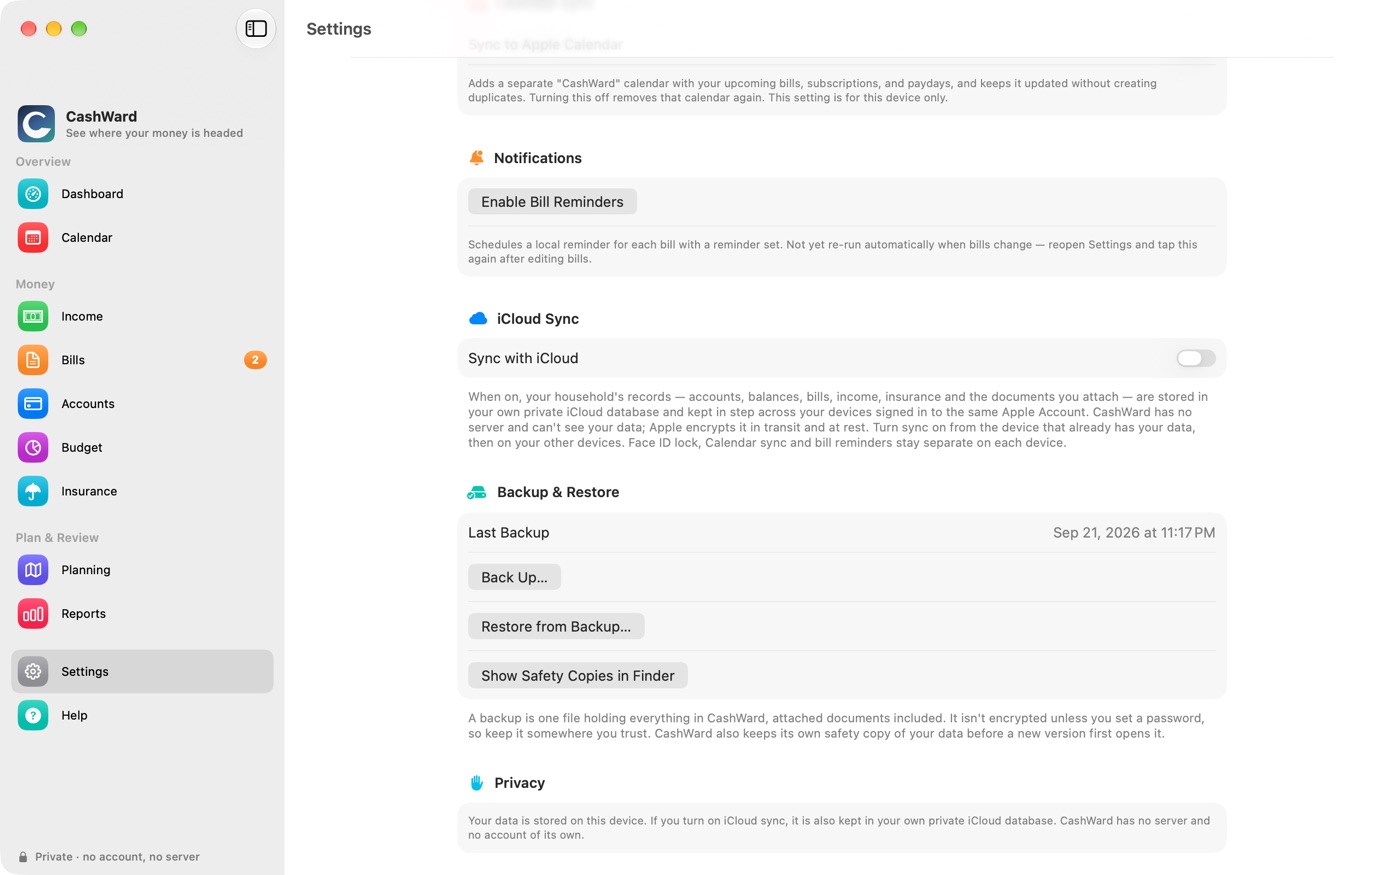The image size is (1400, 875).
Task: Click 'See where your money is headed' tagline
Action: tap(154, 133)
